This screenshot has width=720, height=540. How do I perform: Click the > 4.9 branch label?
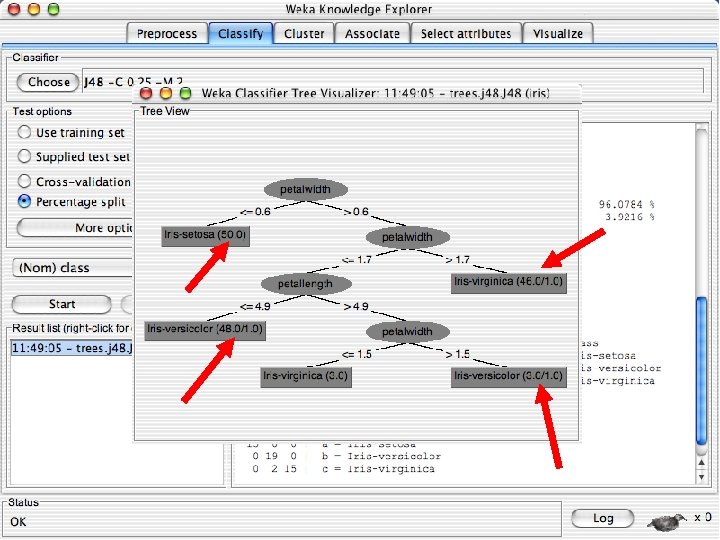[x=356, y=306]
